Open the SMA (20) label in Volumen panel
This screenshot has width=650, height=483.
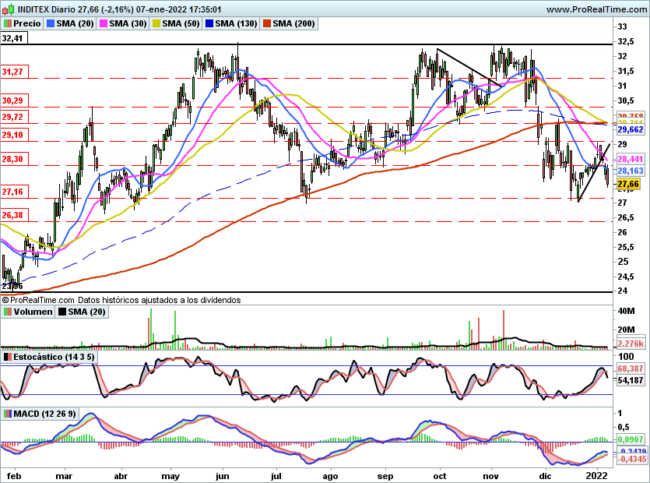[87, 312]
